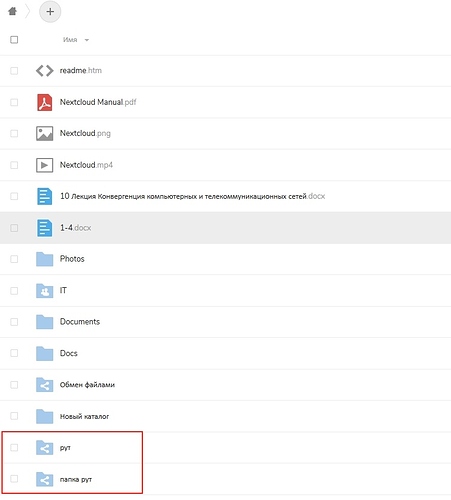
Task: Open the Documents folder
Action: coord(80,322)
